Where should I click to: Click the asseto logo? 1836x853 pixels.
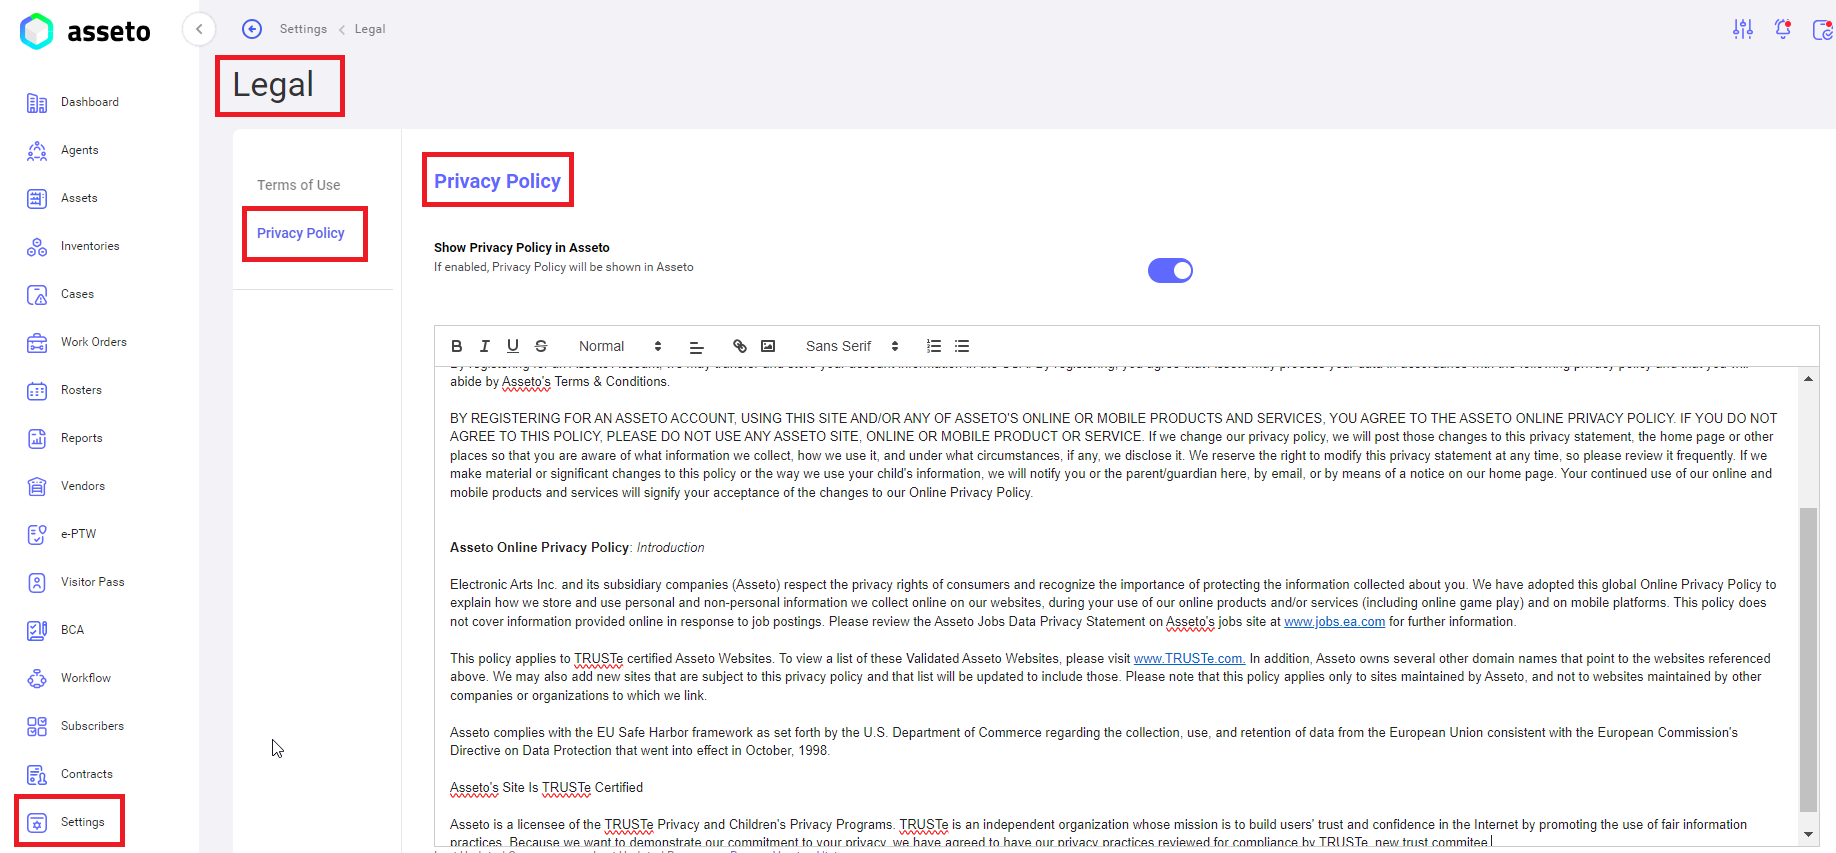coord(85,31)
